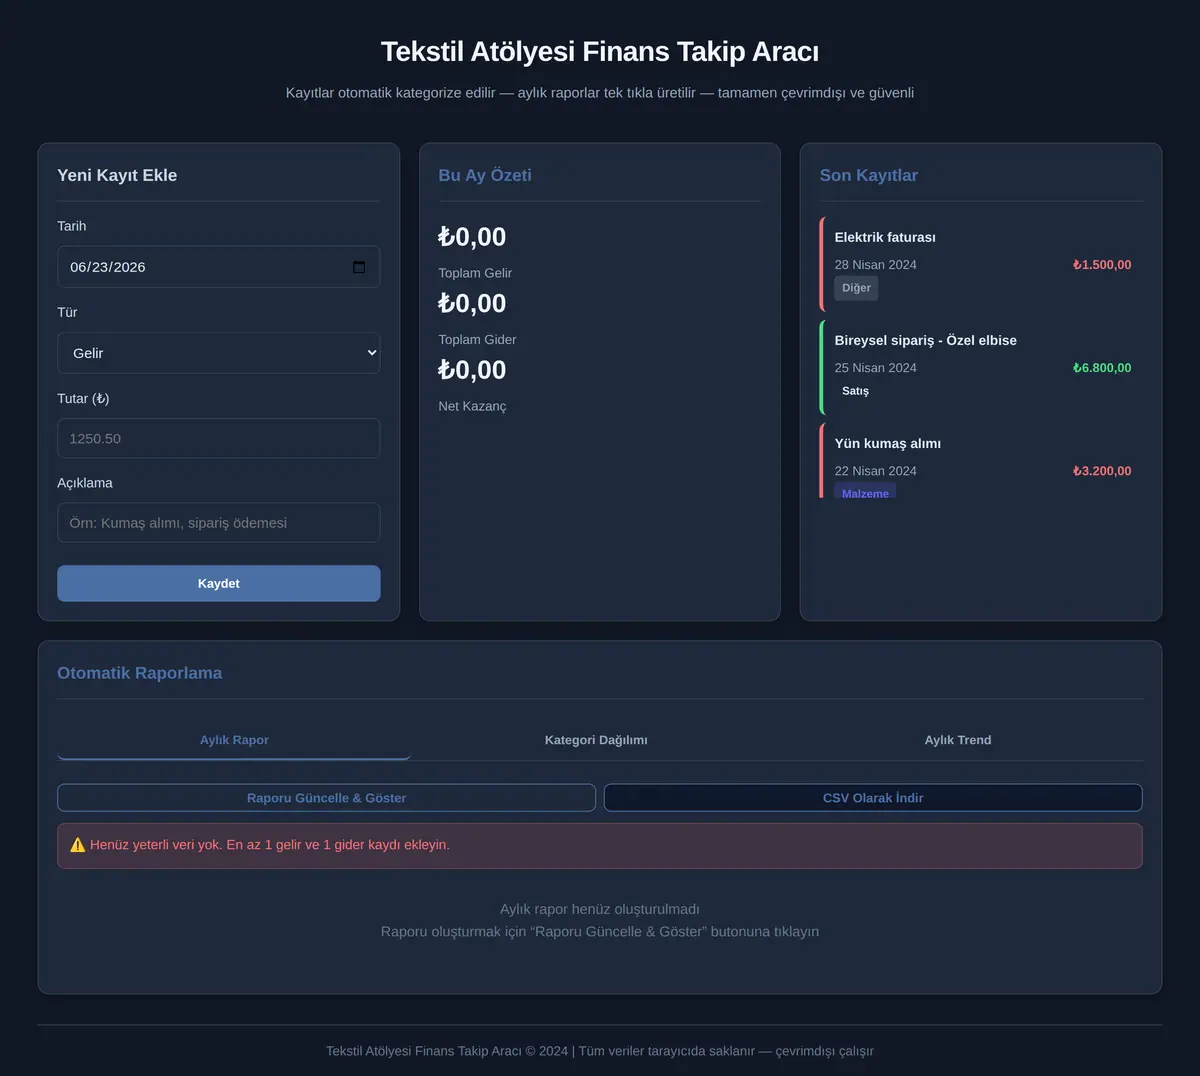Open the Aylık Trend tab
This screenshot has height=1076, width=1200.
(x=958, y=740)
